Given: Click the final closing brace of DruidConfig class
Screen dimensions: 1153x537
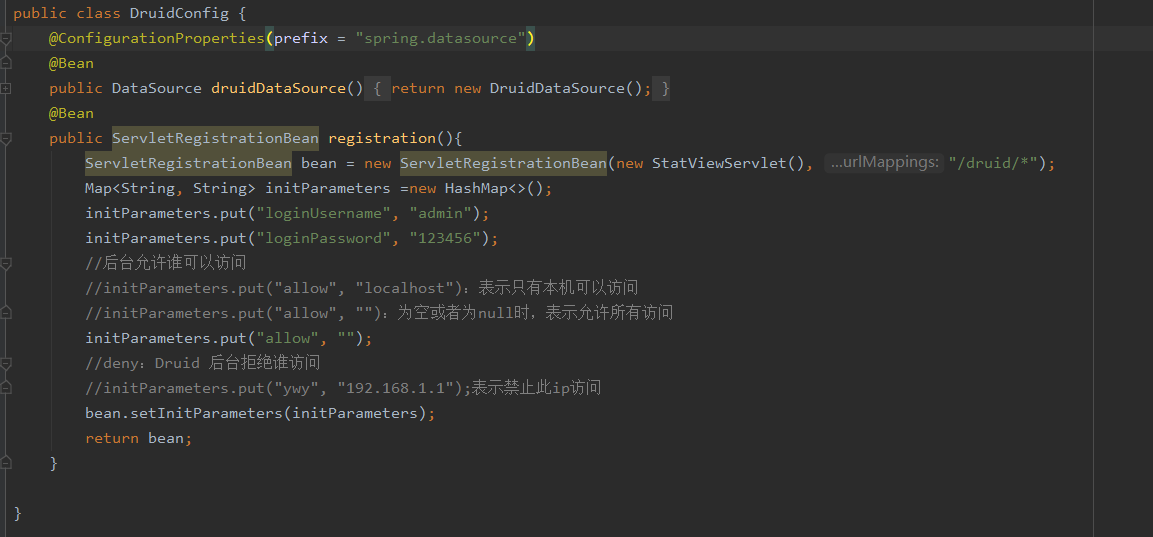Looking at the screenshot, I should click(18, 513).
